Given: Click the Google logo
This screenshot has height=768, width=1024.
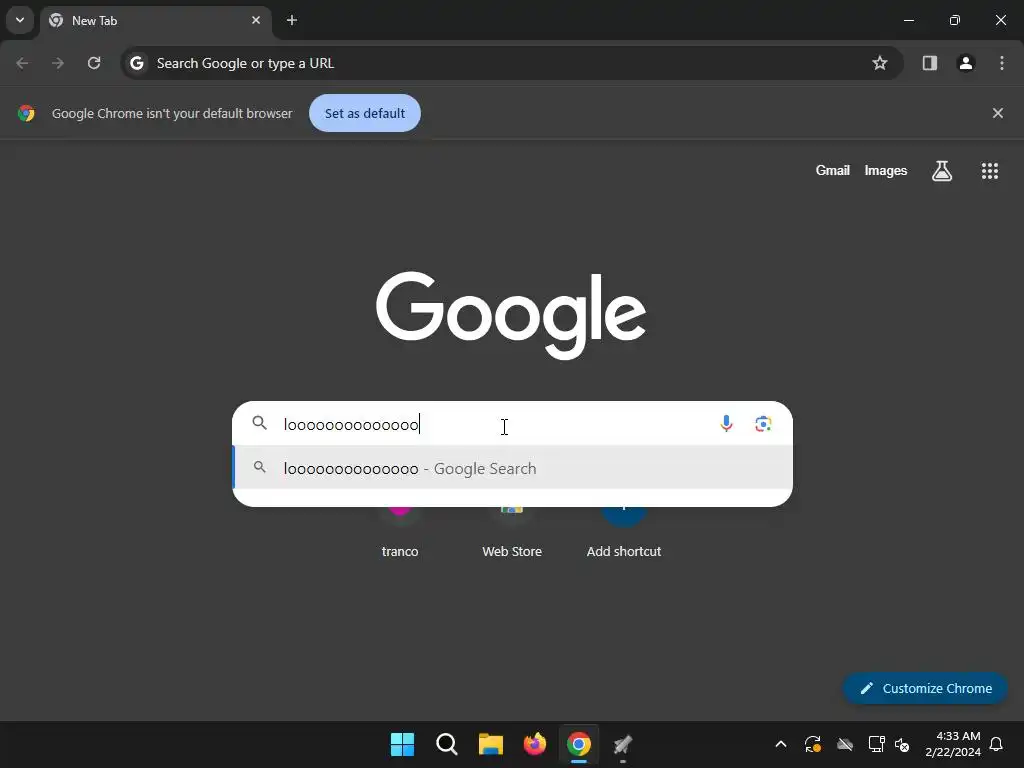Looking at the screenshot, I should (x=511, y=315).
